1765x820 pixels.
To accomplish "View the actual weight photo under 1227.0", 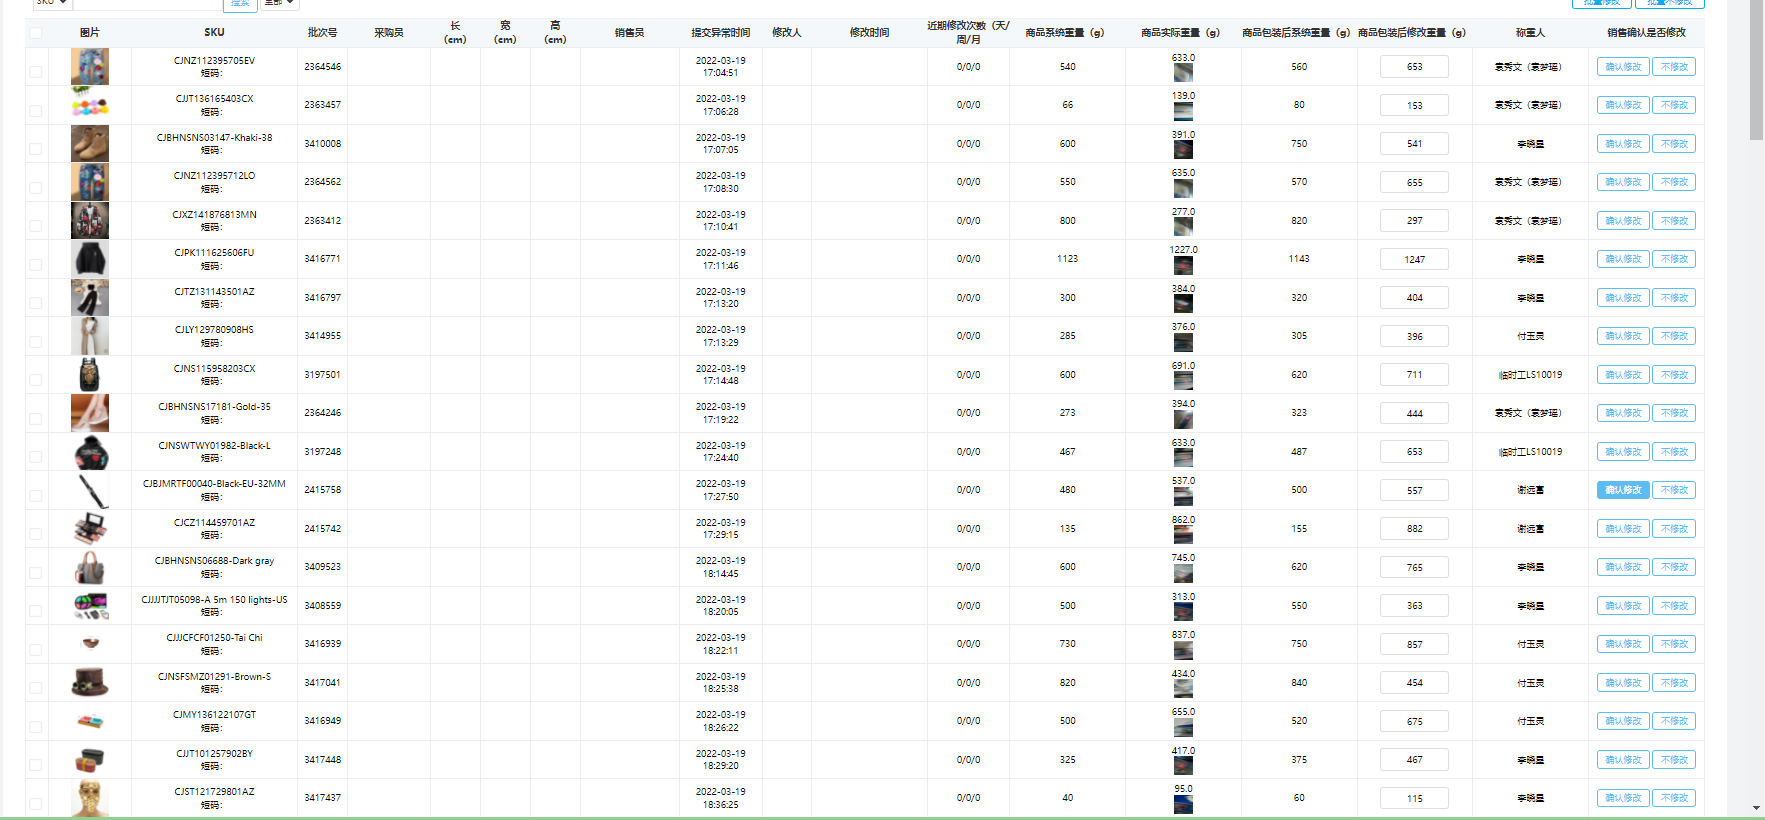I will [1183, 266].
